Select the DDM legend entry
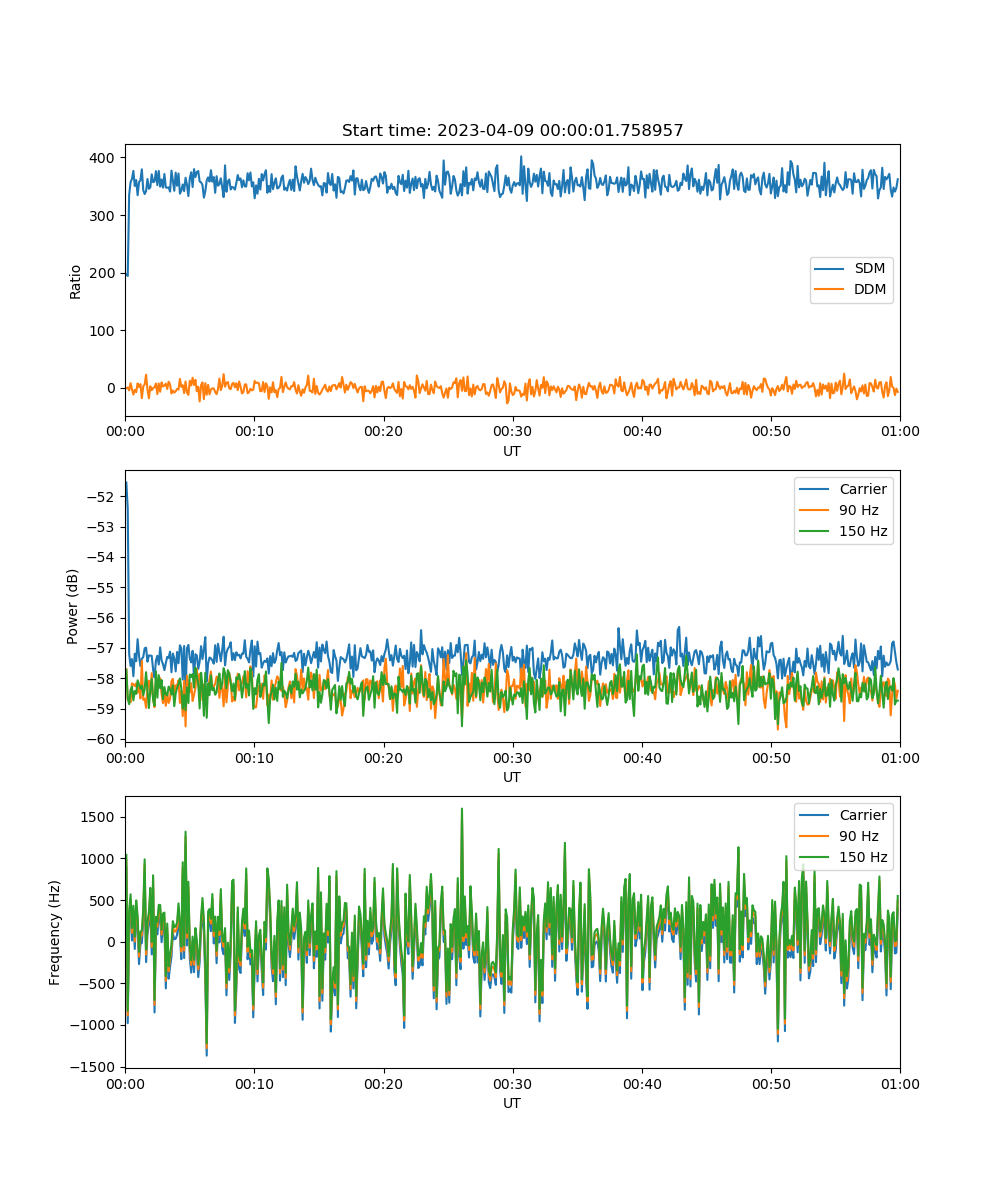This screenshot has width=1000, height=1200. (851, 290)
